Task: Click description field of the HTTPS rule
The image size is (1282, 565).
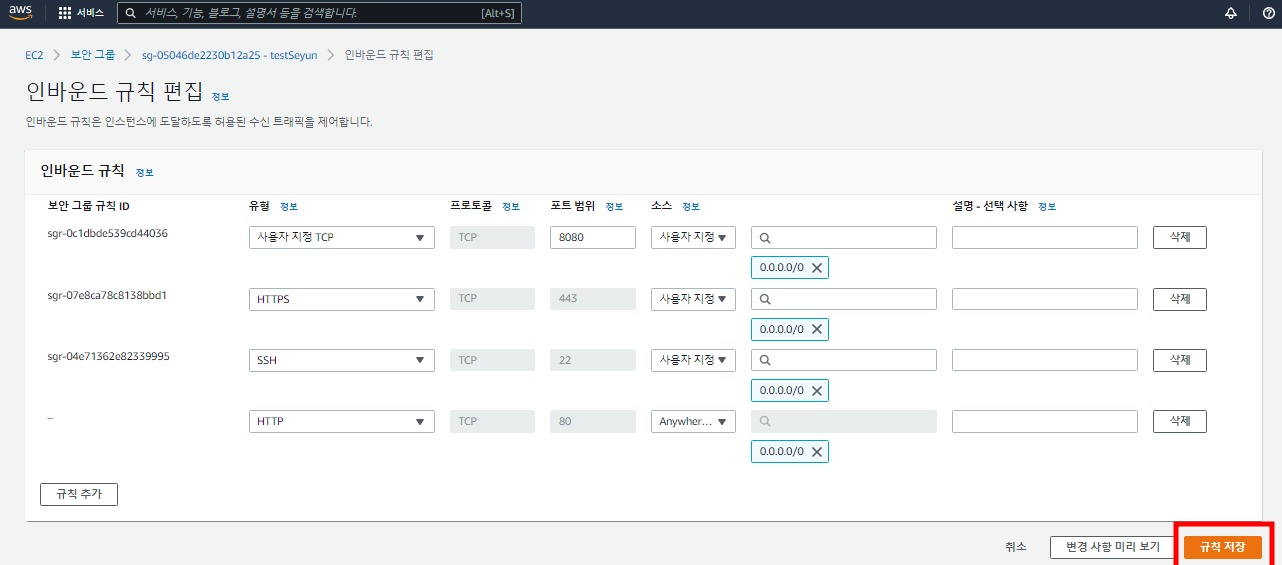Action: 1045,299
